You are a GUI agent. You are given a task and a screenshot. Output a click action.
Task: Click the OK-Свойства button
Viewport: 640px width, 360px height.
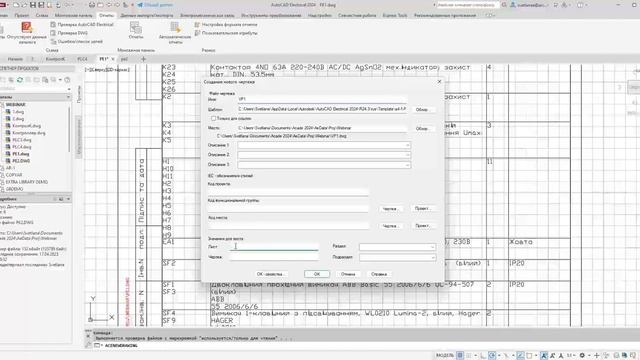point(270,274)
